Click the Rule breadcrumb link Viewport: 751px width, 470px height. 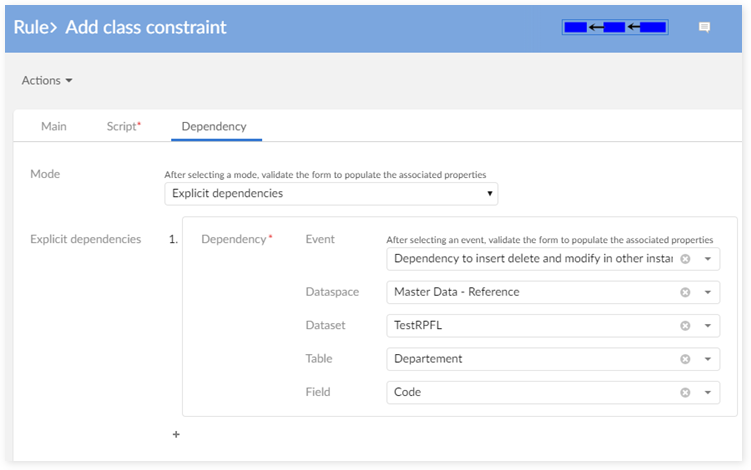tap(32, 27)
